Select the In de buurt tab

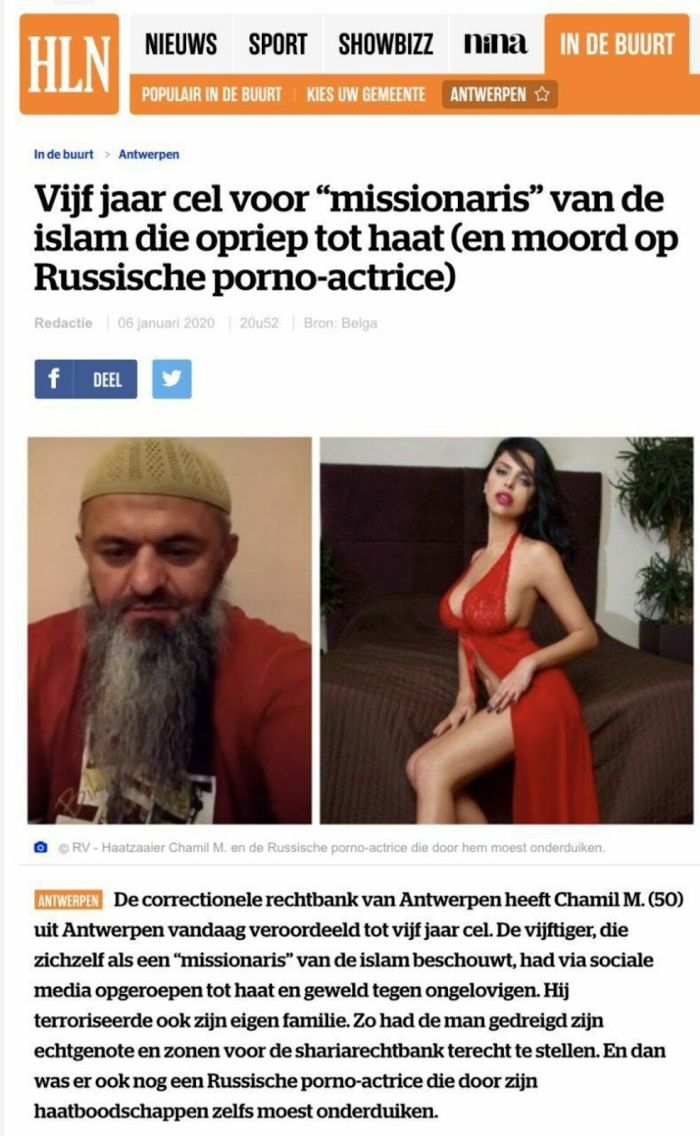click(617, 44)
